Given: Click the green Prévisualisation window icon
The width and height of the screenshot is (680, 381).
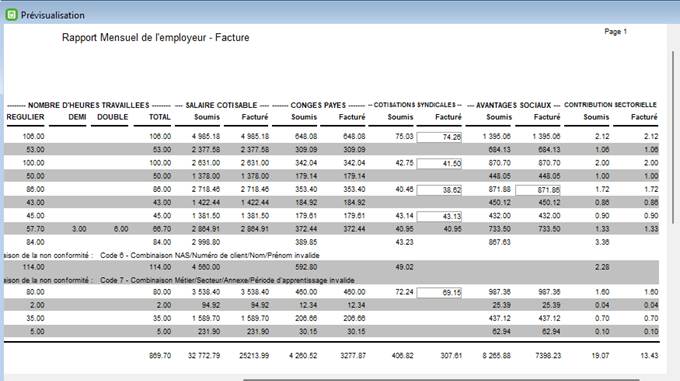Looking at the screenshot, I should click(11, 15).
